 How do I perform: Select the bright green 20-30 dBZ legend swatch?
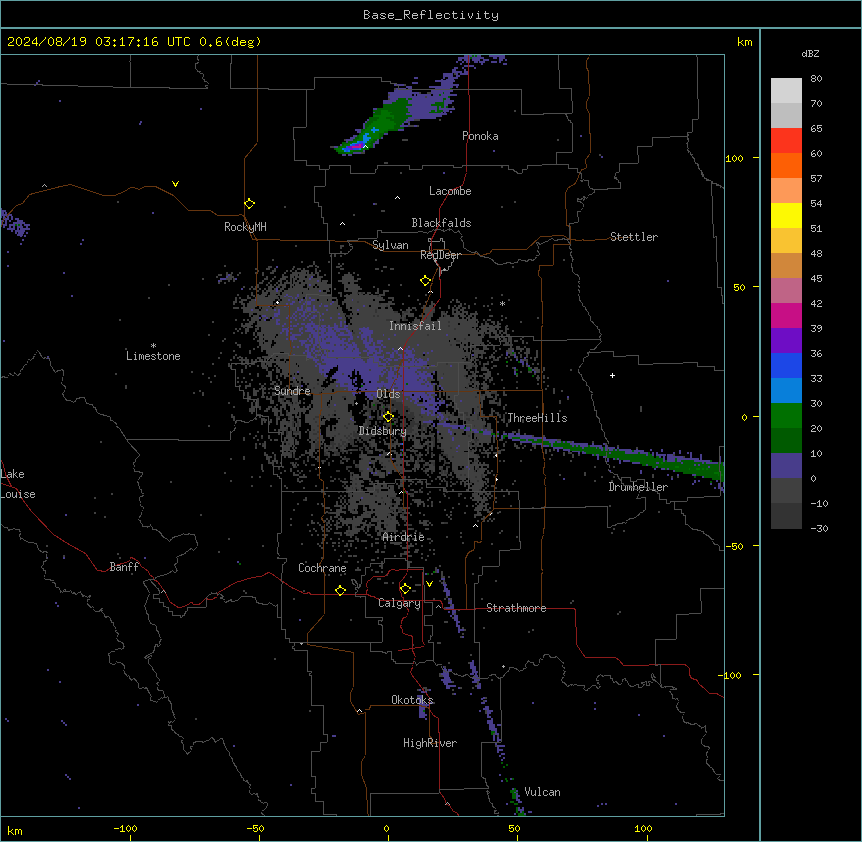pos(786,416)
